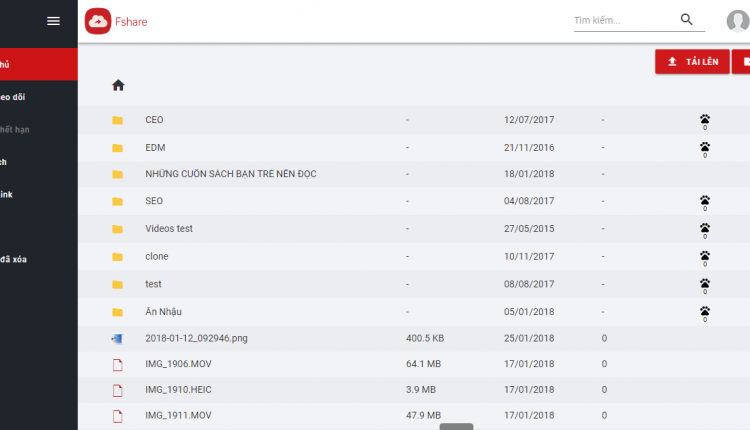Image resolution: width=750 pixels, height=430 pixels.
Task: Click the follower paw icon for clone
Action: (x=705, y=258)
